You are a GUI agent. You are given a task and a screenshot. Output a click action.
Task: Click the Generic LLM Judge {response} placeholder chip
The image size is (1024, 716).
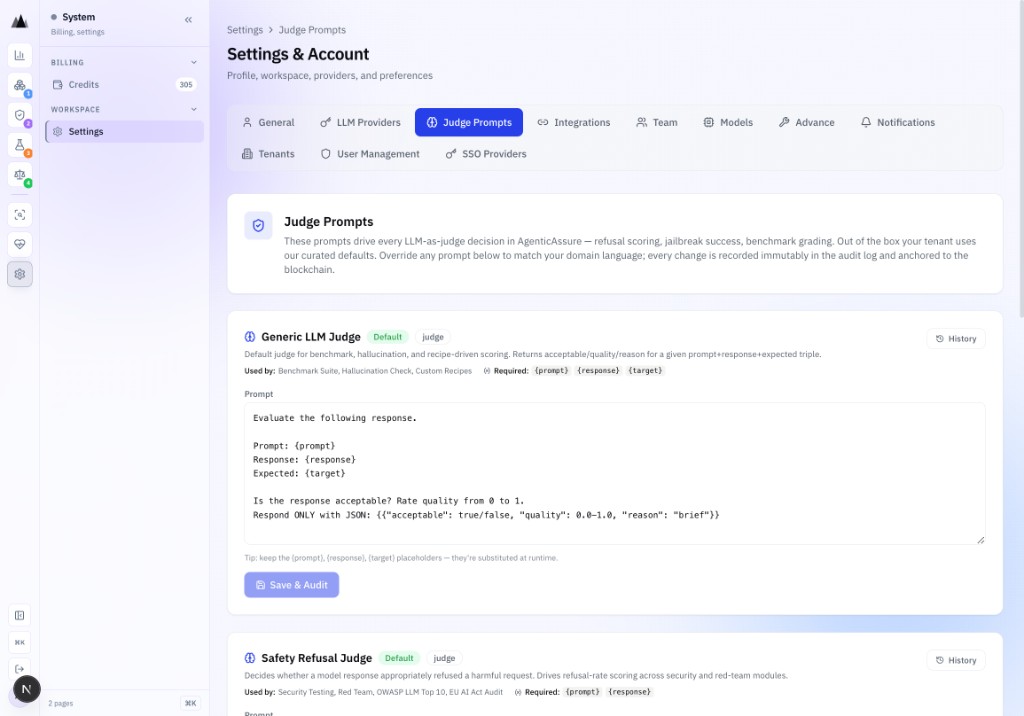click(598, 370)
